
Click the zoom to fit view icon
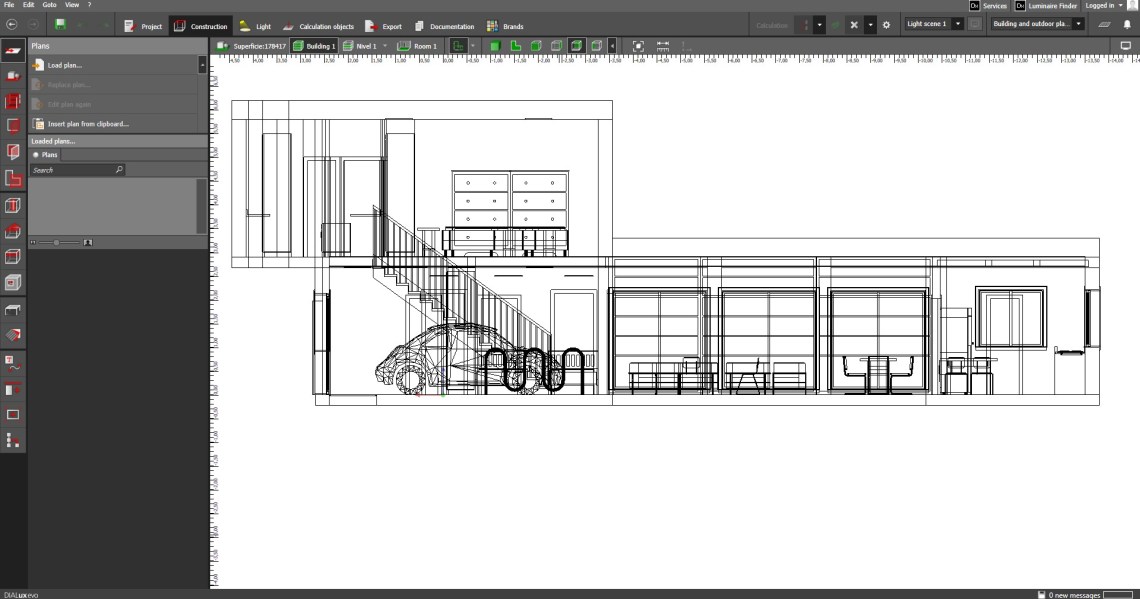pyautogui.click(x=638, y=46)
